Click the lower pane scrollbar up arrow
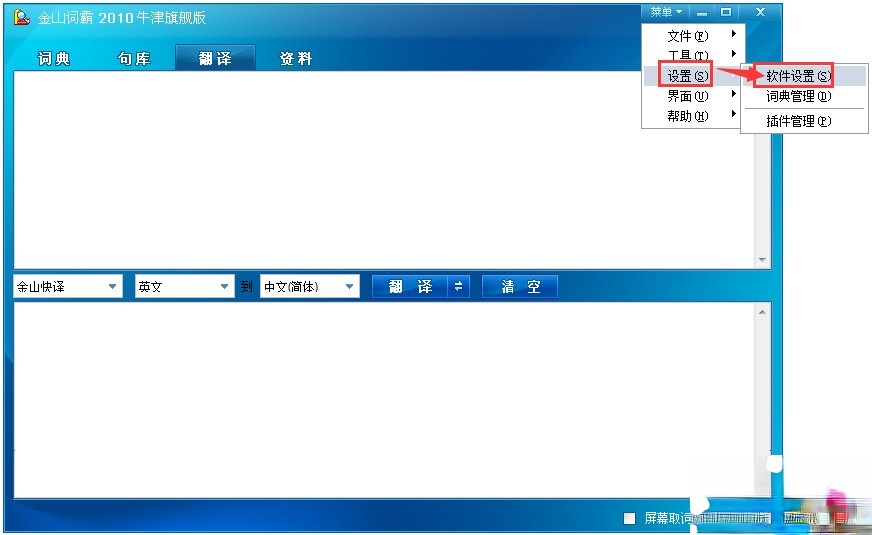Image resolution: width=872 pixels, height=535 pixels. click(x=762, y=312)
